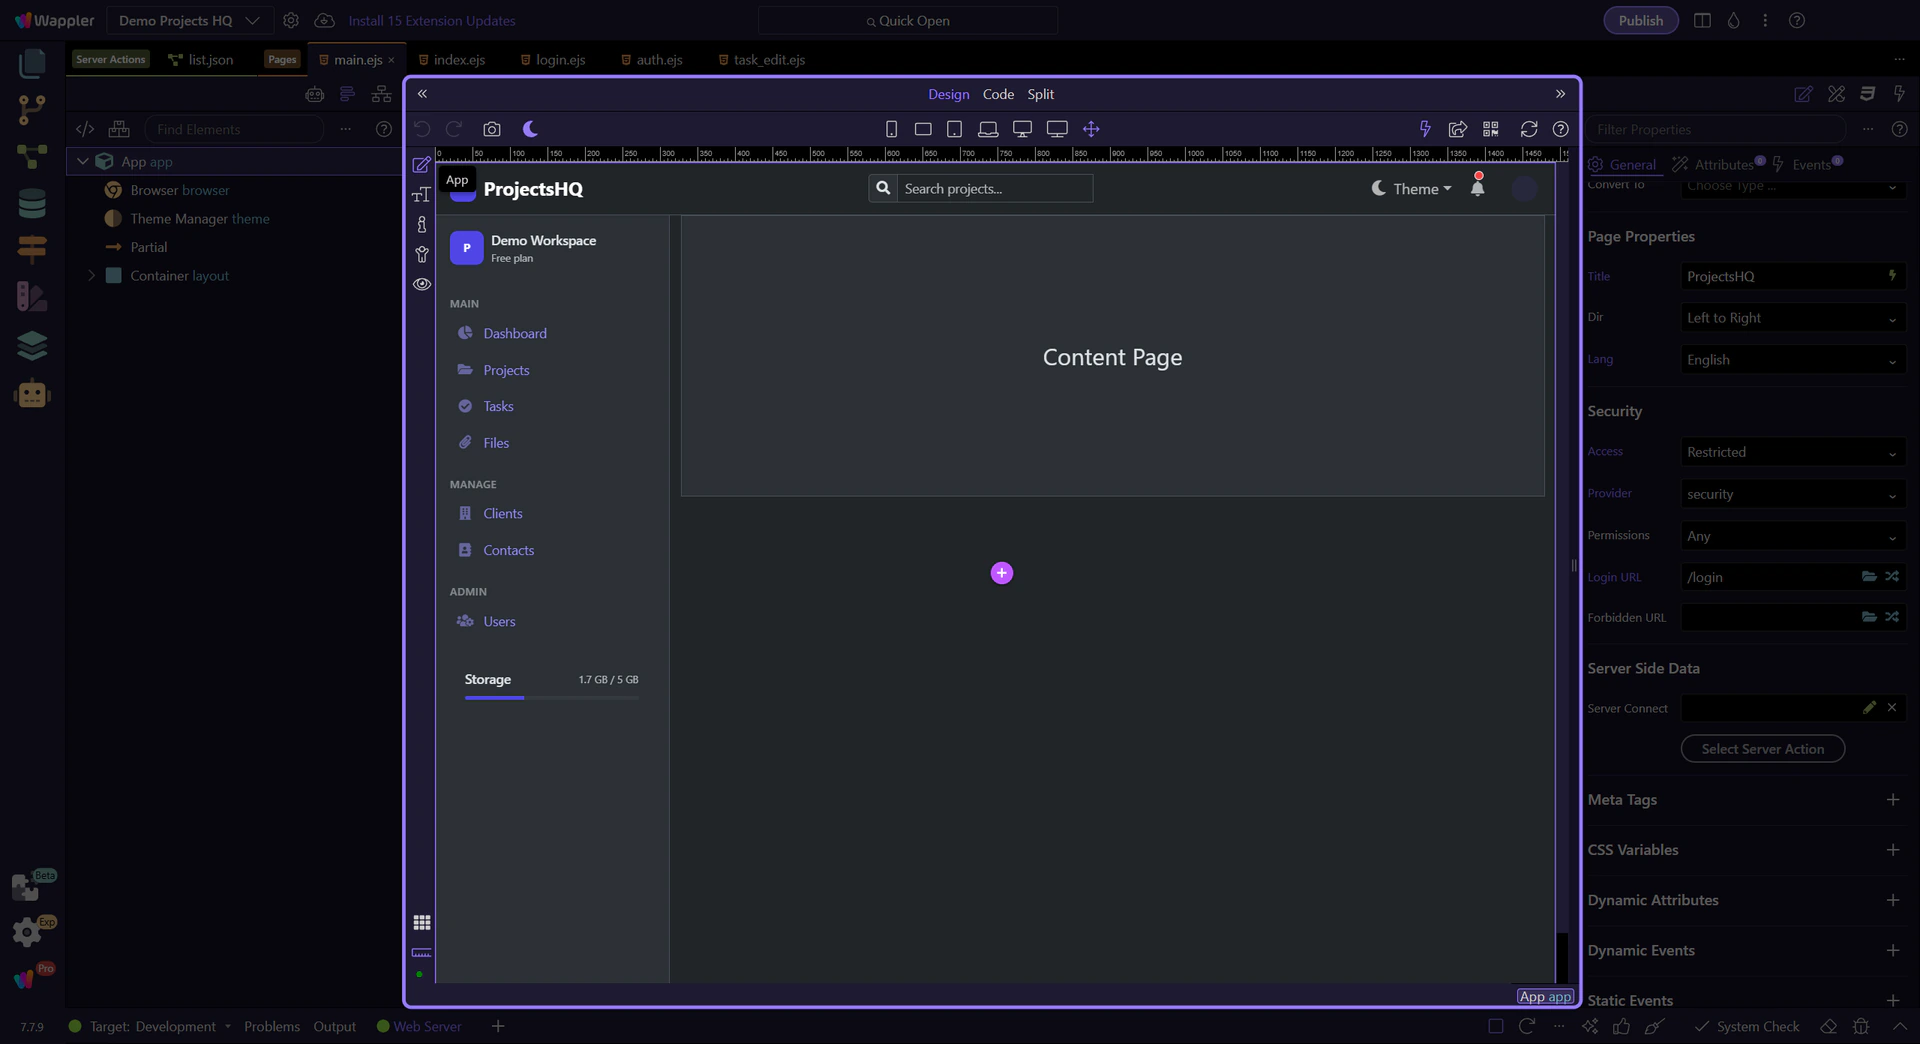The image size is (1920, 1044).
Task: Open the robot AI assistant icon in sidebar
Action: point(32,394)
